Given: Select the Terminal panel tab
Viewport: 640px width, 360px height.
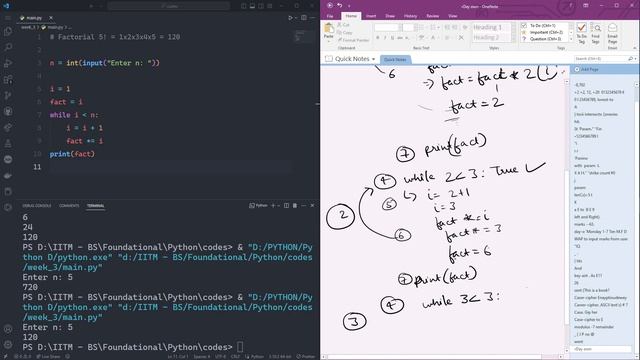Looking at the screenshot, I should [x=96, y=206].
